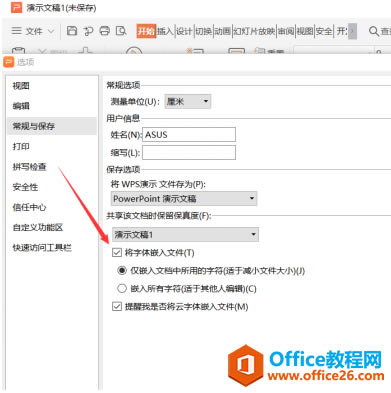Click the save icon in quick toolbar
The height and width of the screenshot is (393, 391).
pos(72,31)
